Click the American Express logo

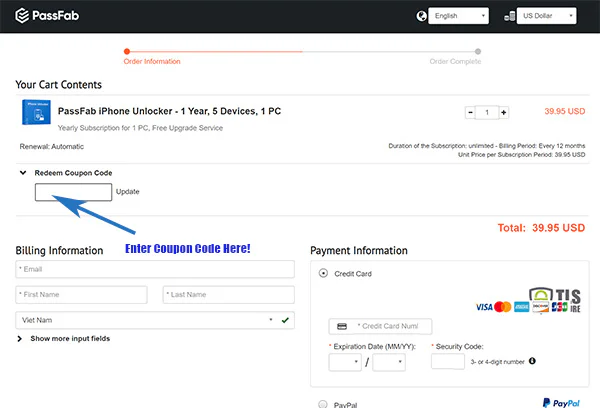click(x=522, y=307)
